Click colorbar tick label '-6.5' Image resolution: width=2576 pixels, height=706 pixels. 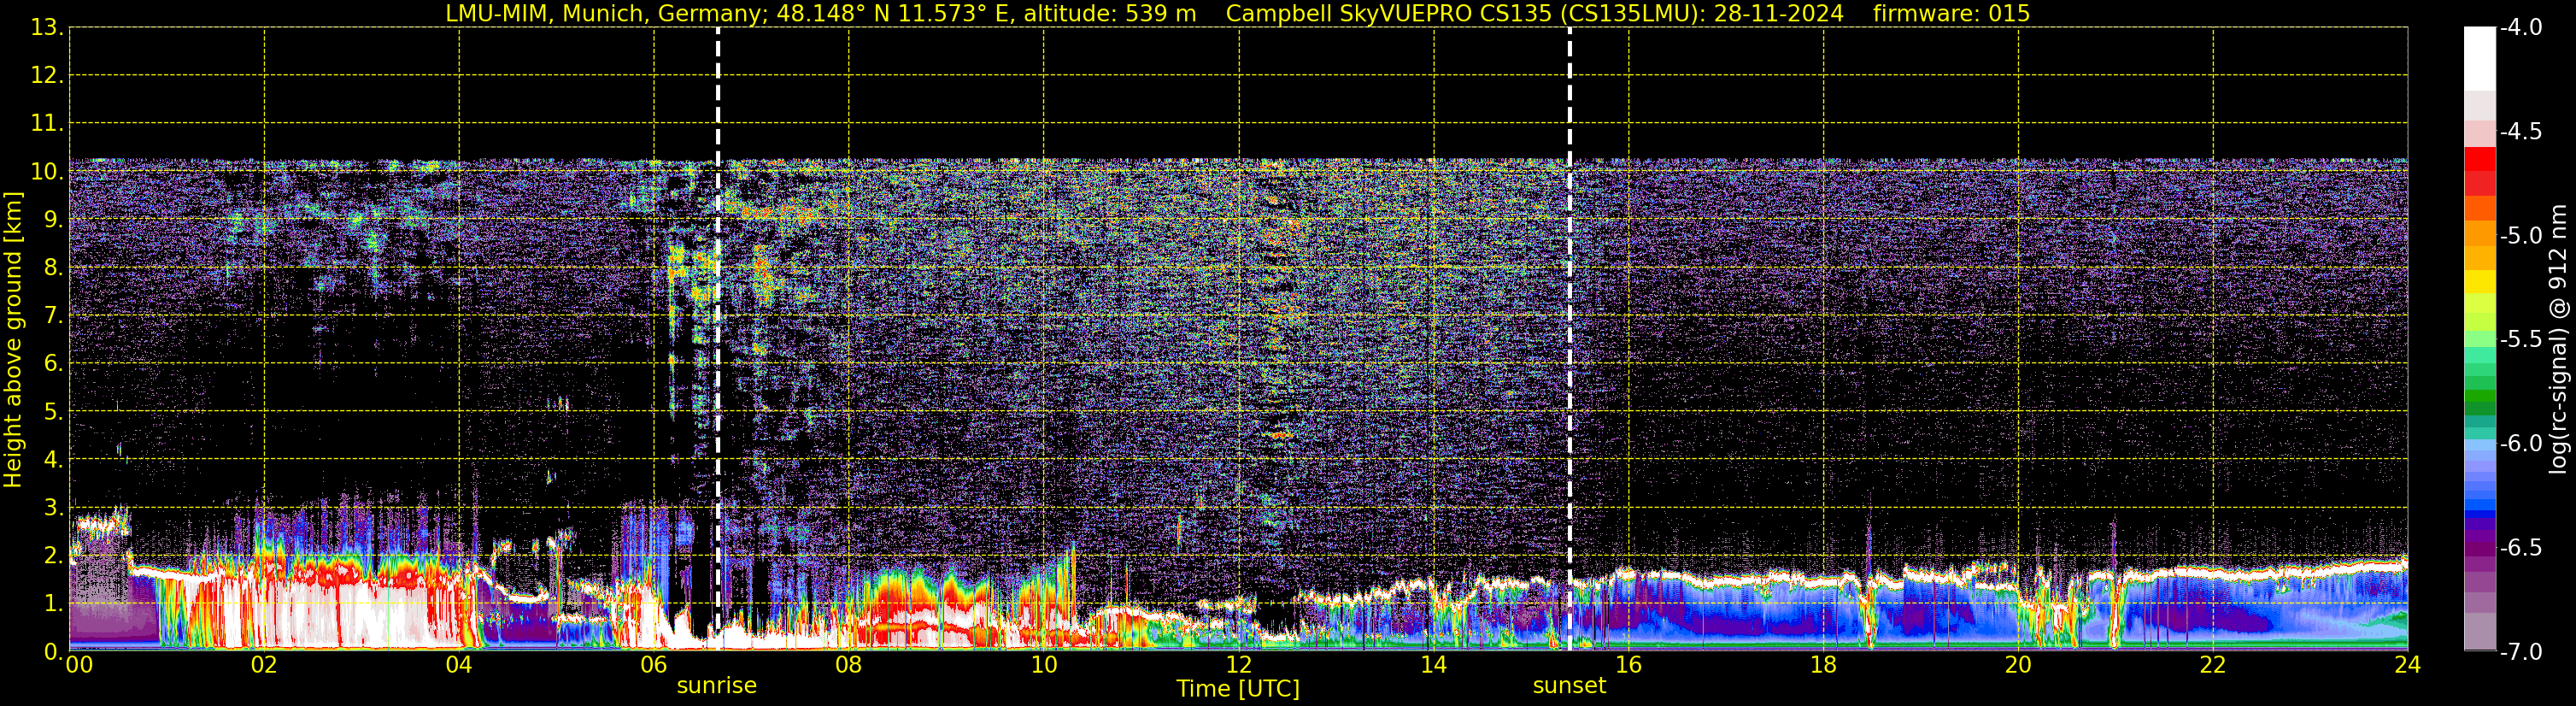coord(2520,548)
